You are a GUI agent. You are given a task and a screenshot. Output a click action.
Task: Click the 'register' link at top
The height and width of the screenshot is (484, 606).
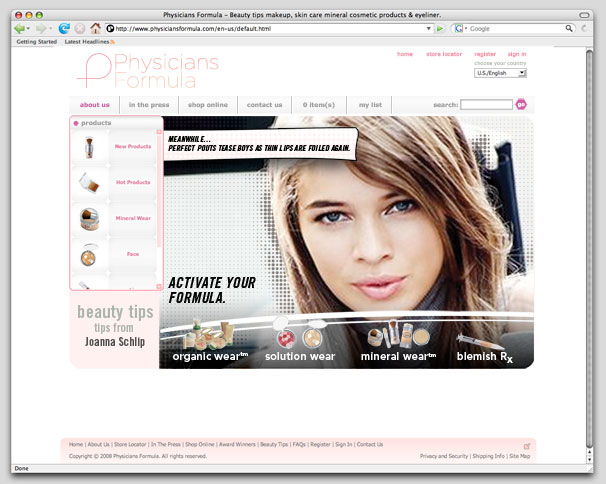485,54
